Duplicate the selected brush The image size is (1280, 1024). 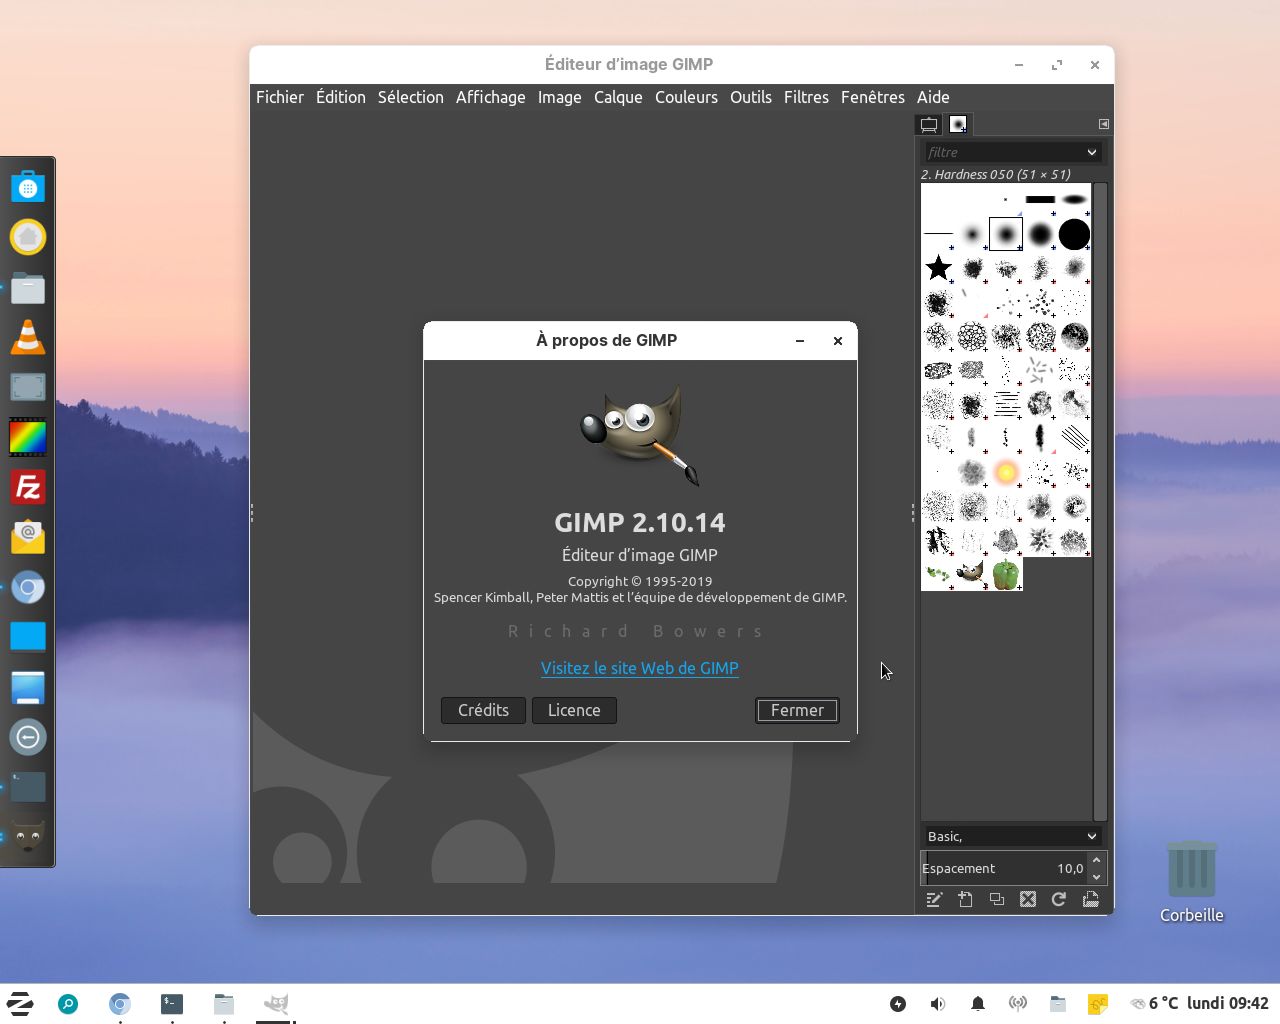[997, 899]
